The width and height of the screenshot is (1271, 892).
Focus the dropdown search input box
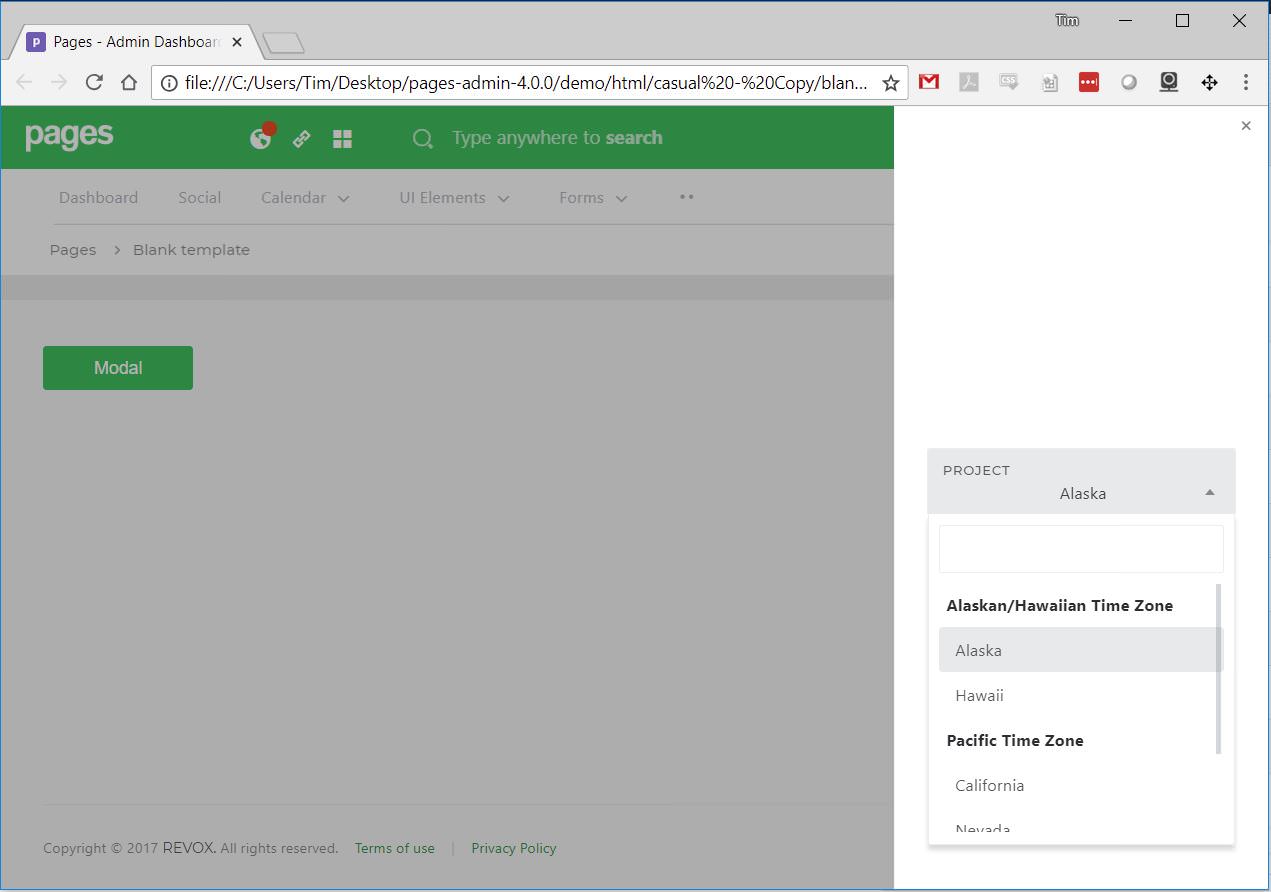point(1081,549)
